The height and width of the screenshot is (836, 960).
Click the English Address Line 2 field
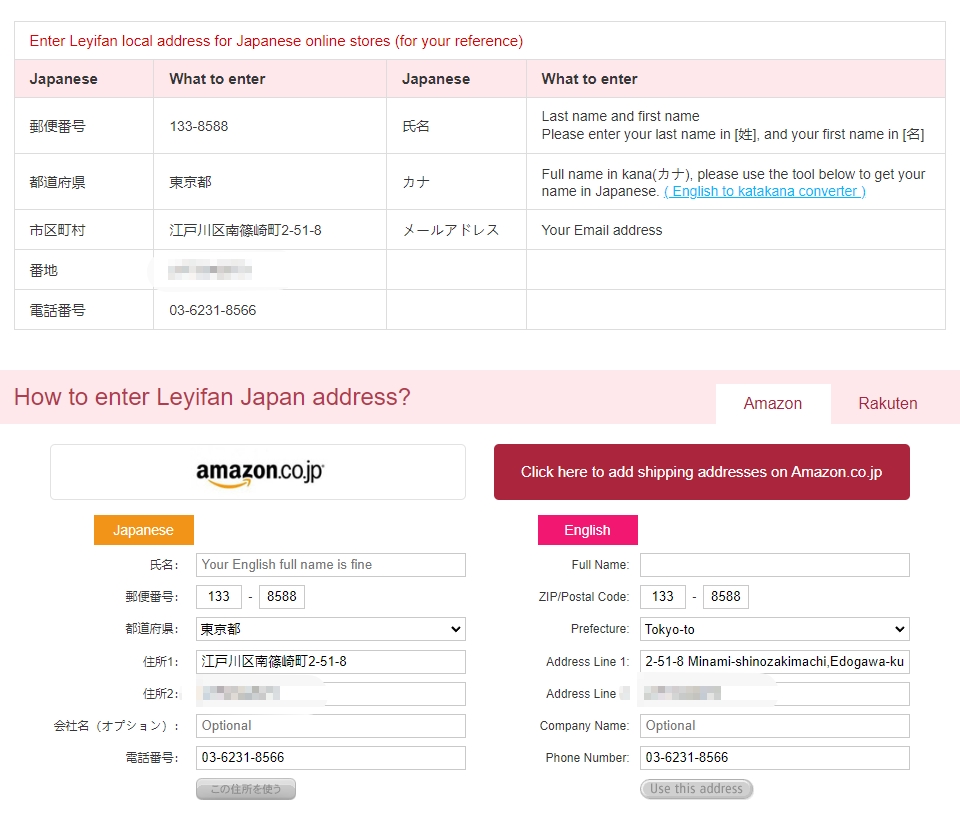(775, 693)
